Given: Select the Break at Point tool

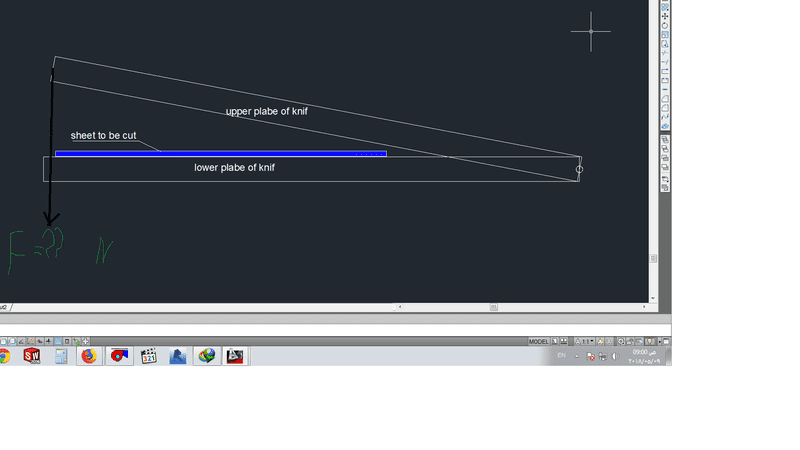Looking at the screenshot, I should [665, 71].
